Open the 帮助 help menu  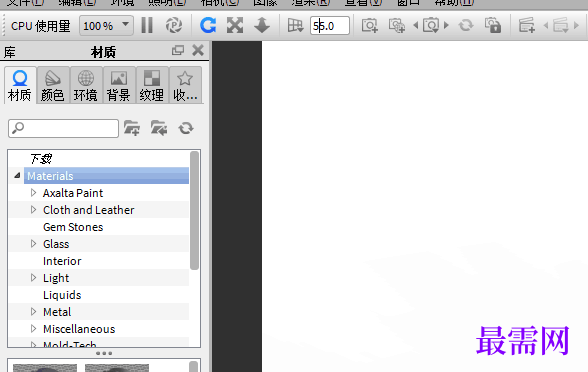[x=454, y=2]
